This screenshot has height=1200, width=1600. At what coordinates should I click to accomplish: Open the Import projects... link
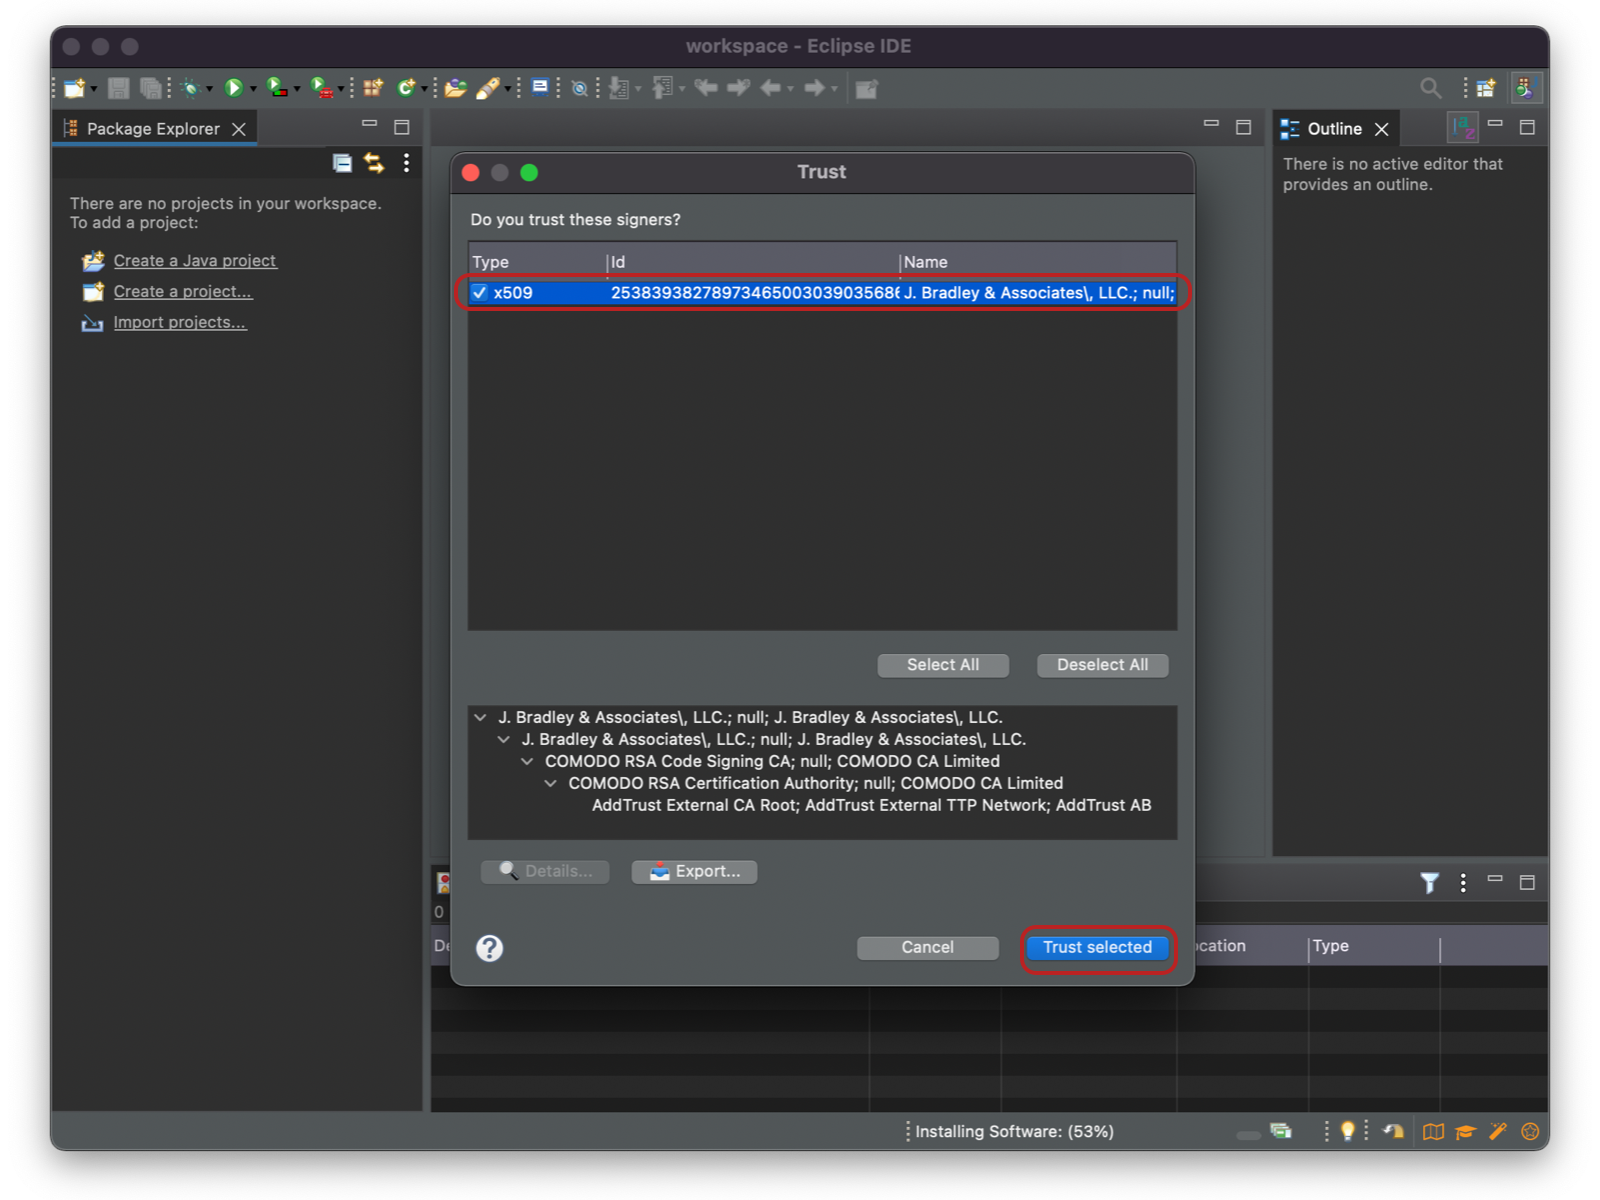tap(180, 323)
